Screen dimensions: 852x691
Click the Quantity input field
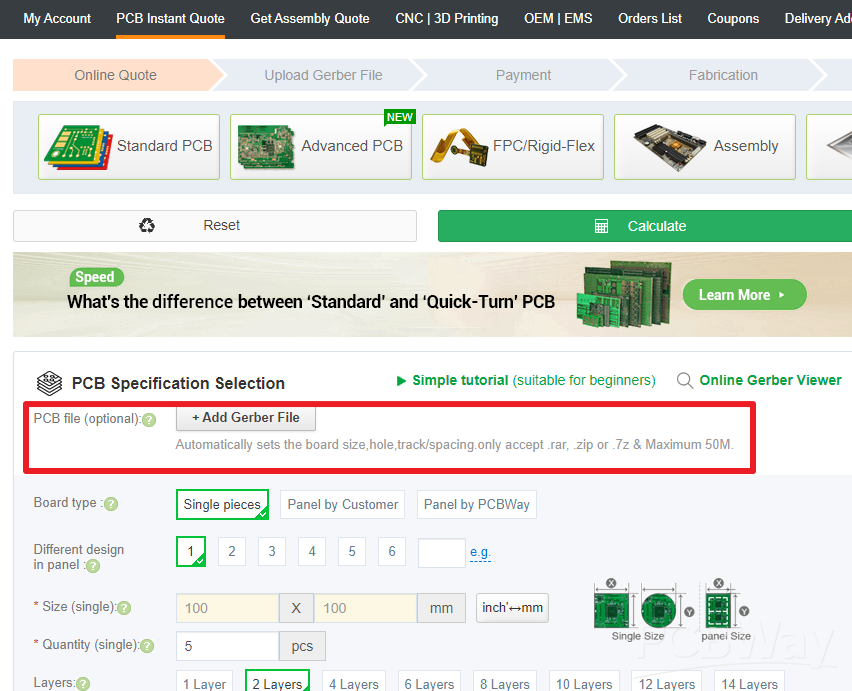(x=227, y=646)
